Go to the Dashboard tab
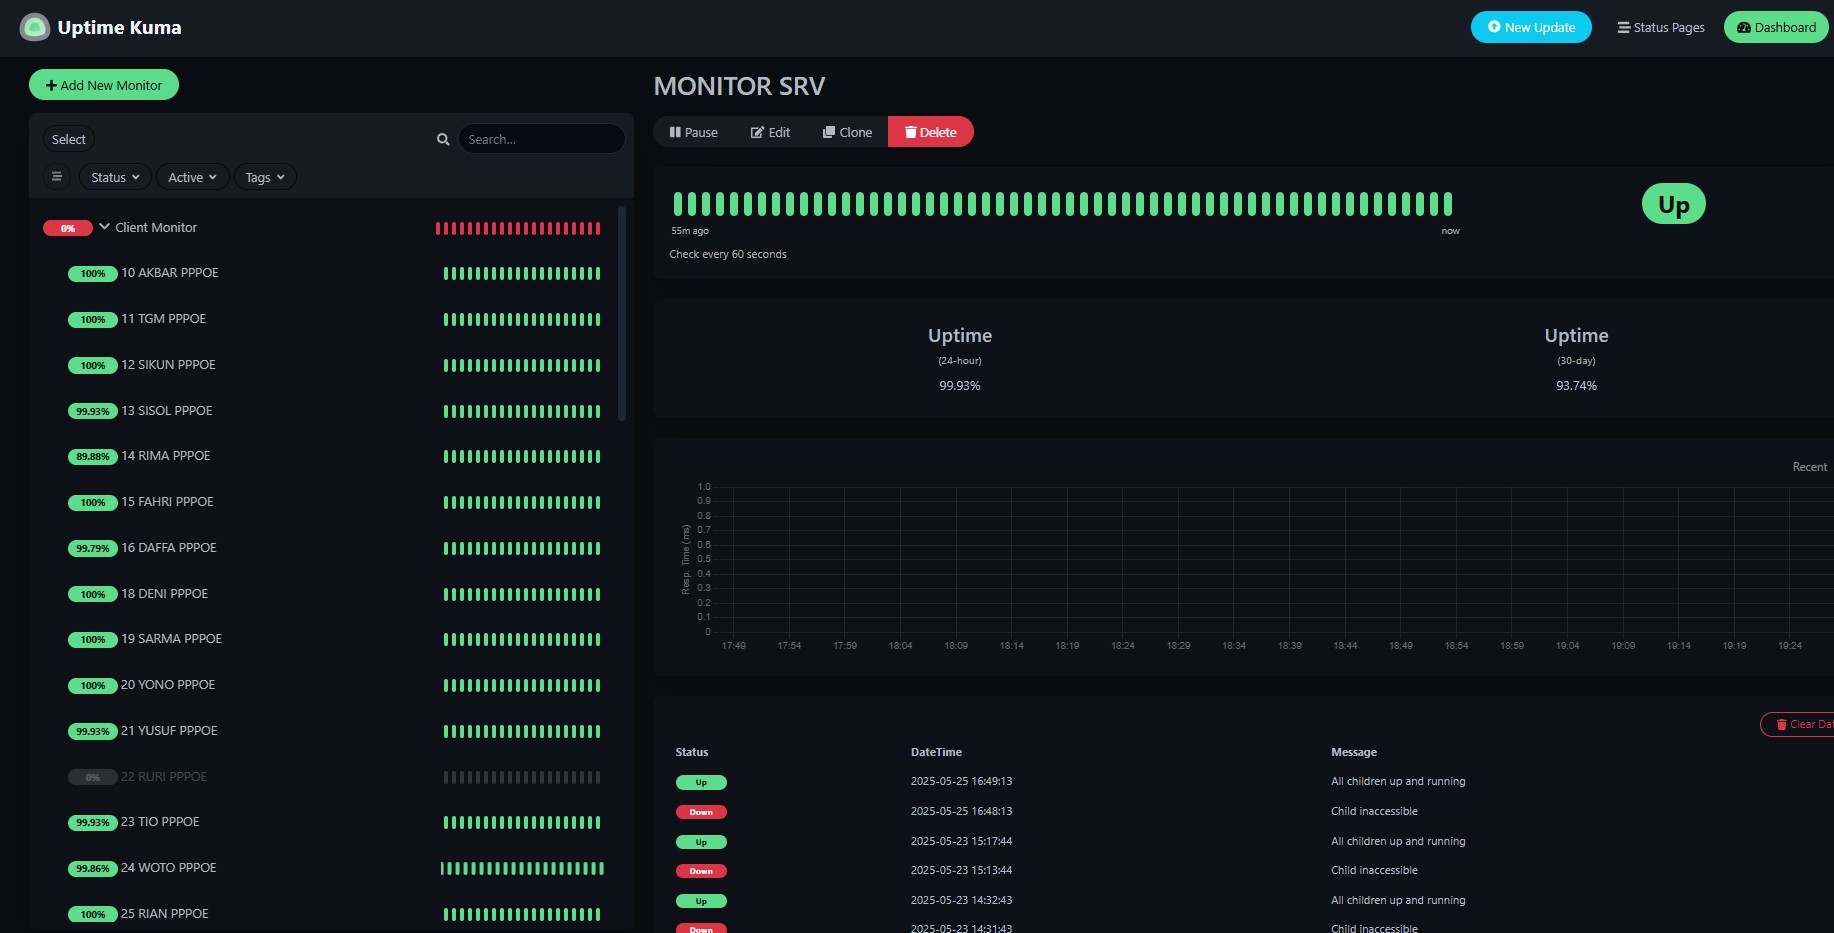1834x933 pixels. (x=1776, y=27)
